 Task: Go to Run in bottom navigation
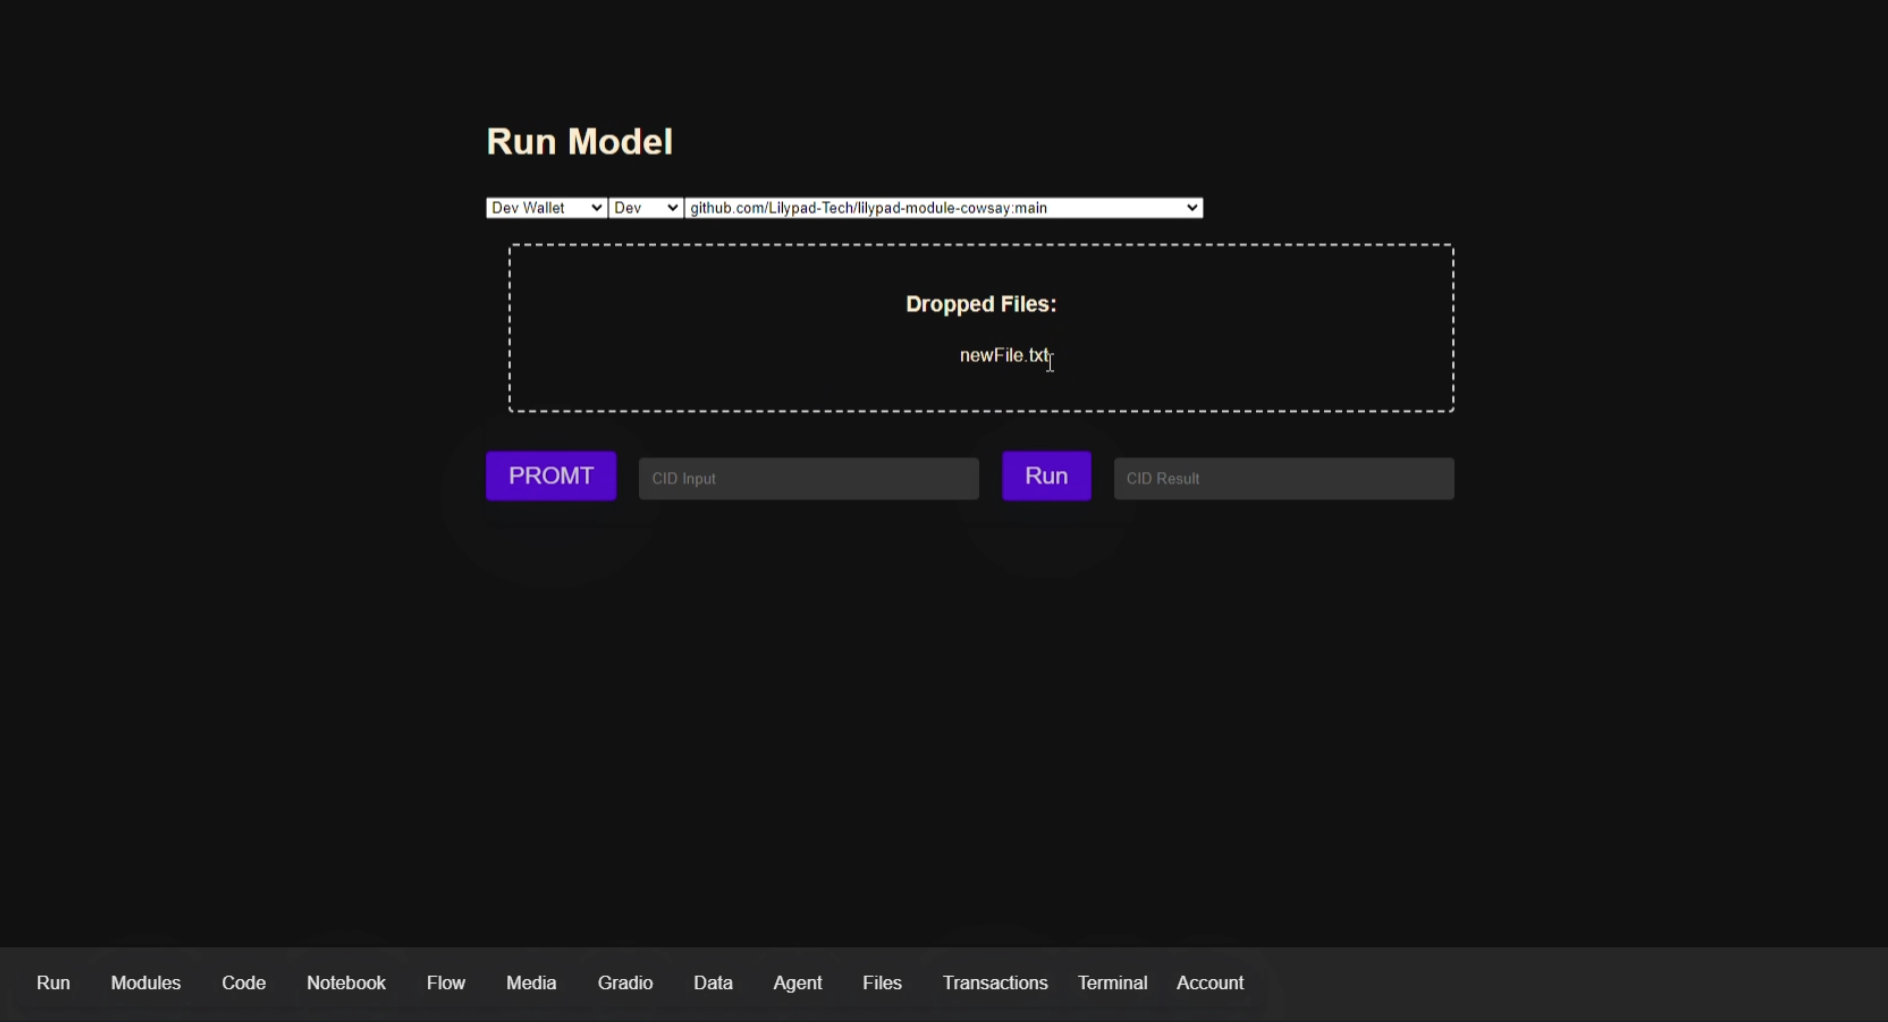(53, 983)
